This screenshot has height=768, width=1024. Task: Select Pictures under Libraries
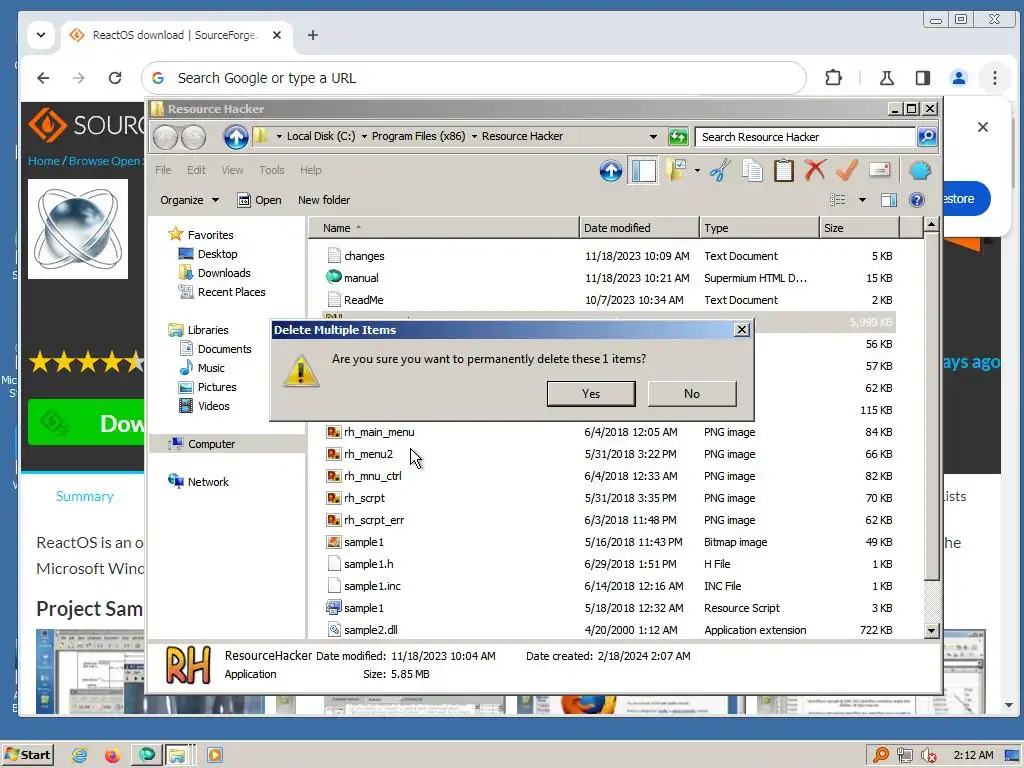pyautogui.click(x=217, y=387)
